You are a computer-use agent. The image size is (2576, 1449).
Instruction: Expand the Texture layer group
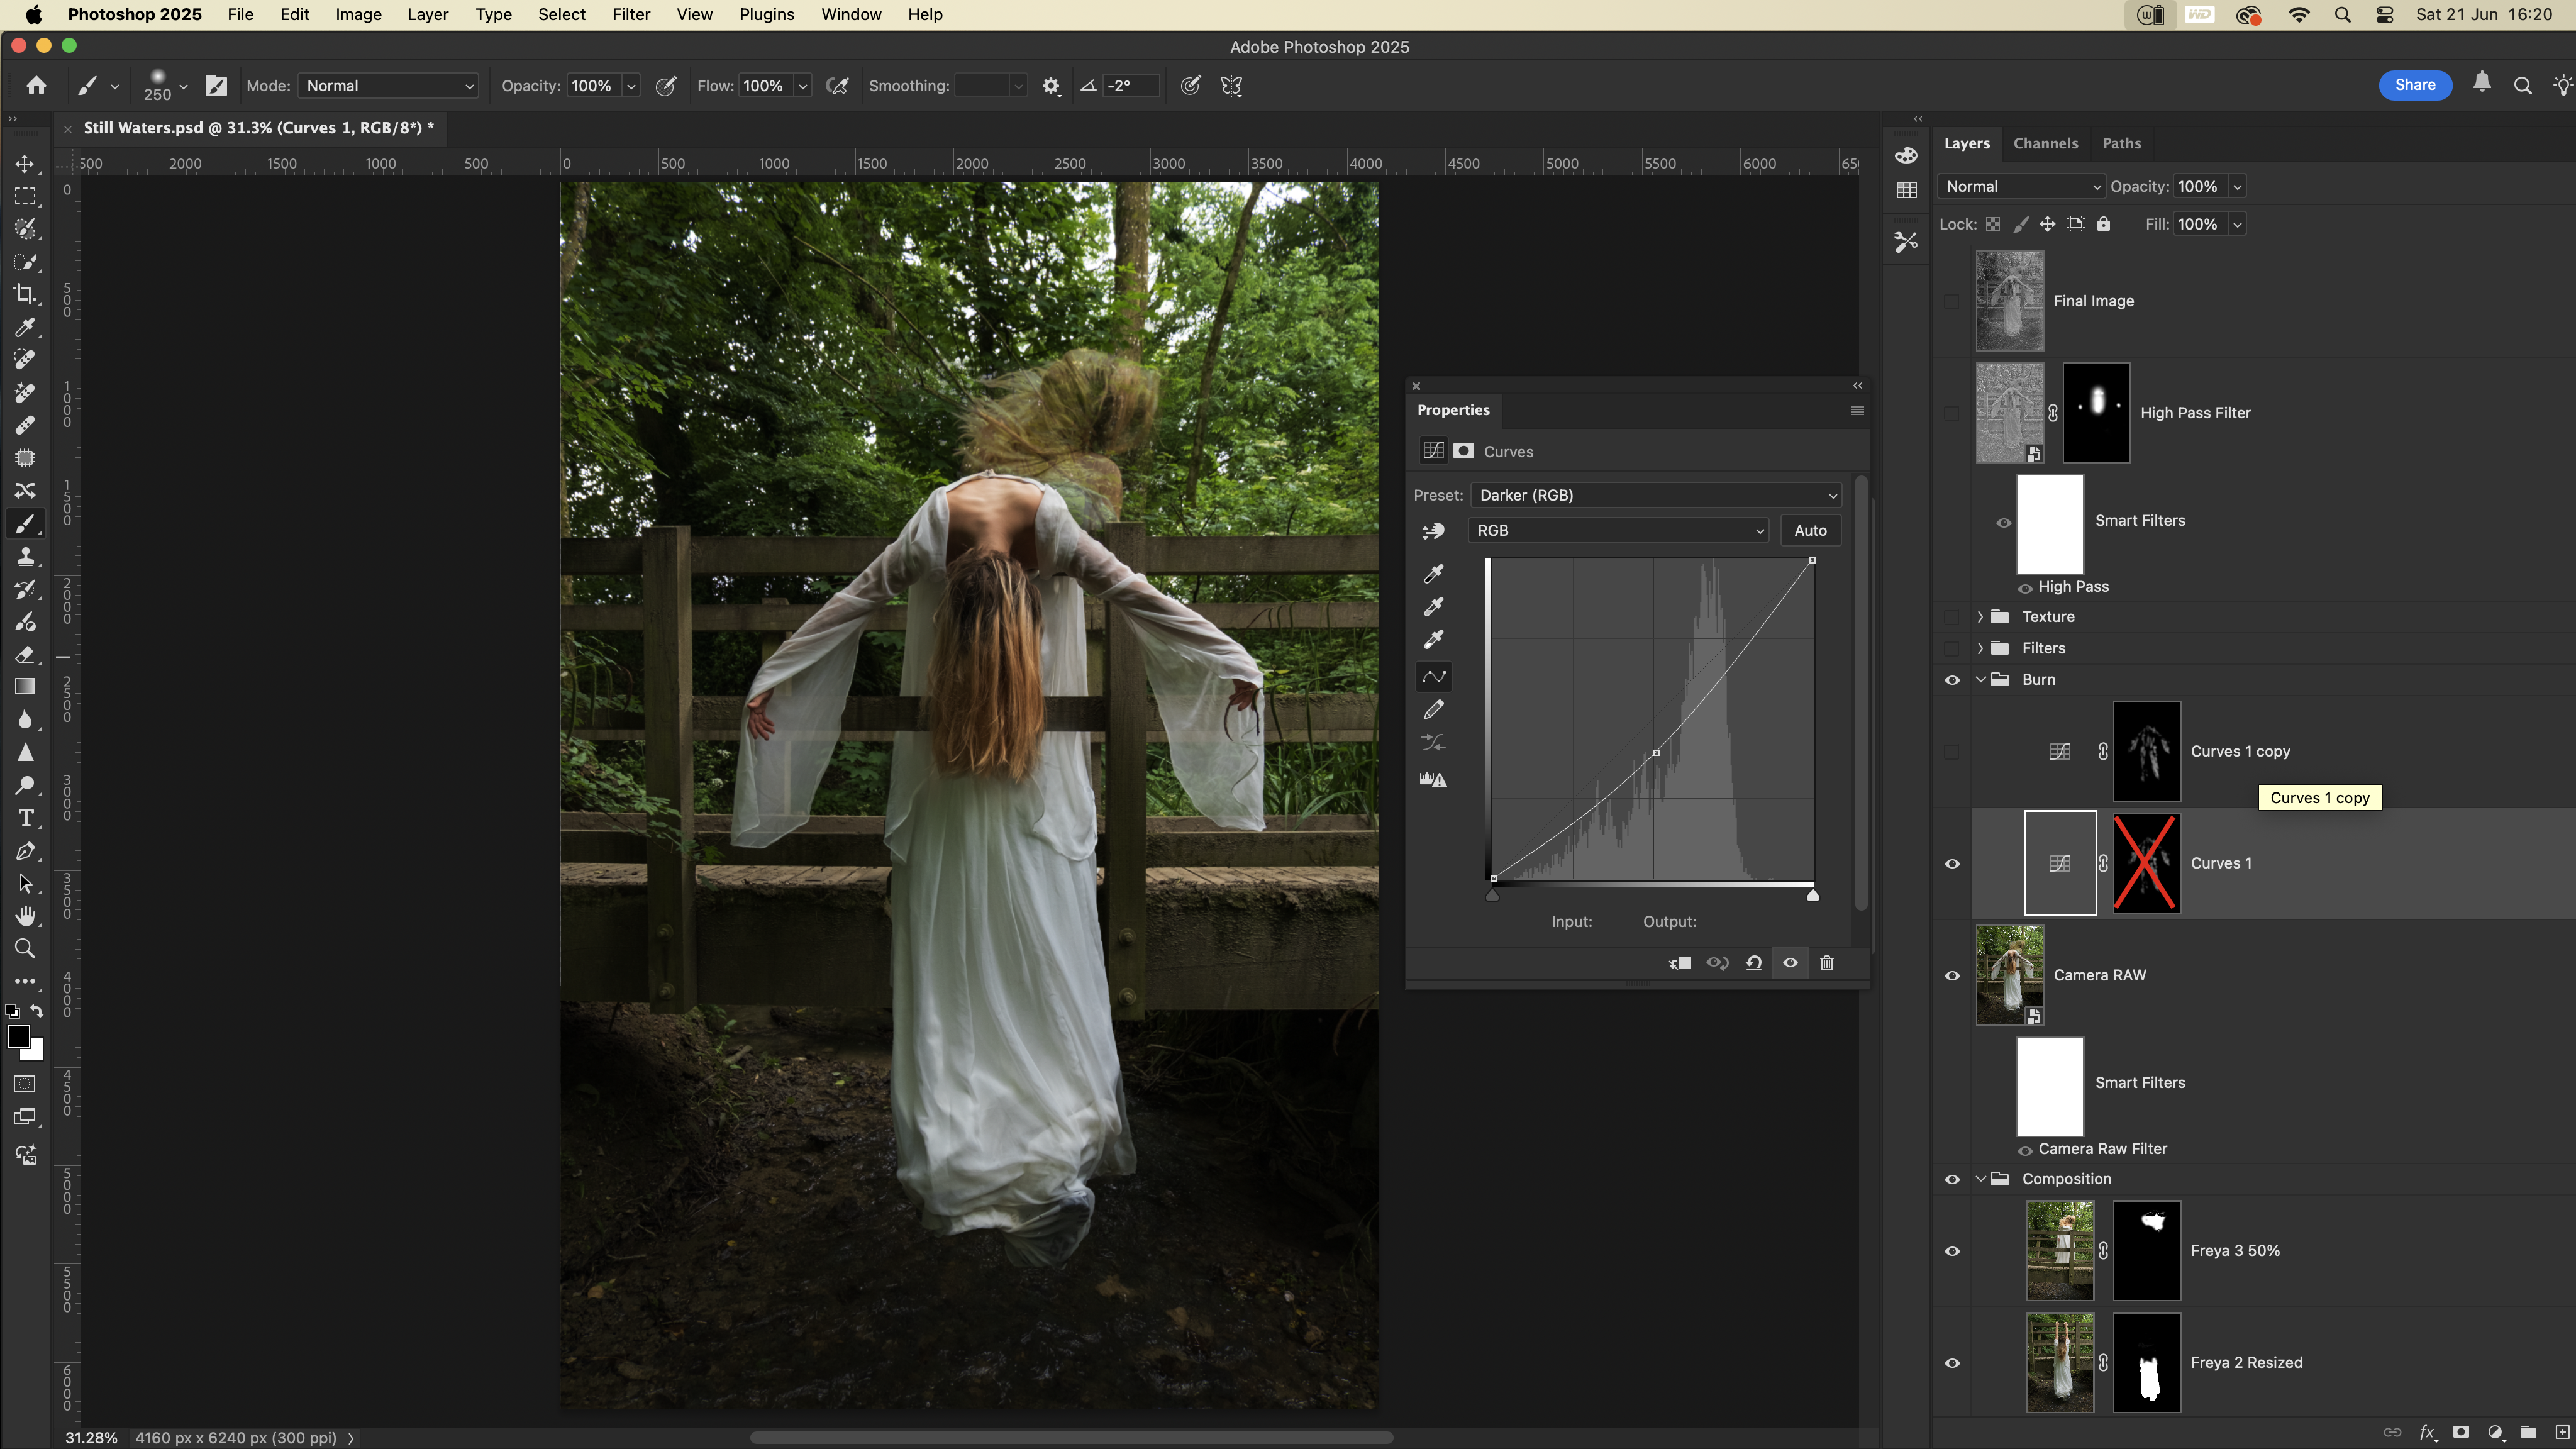pos(1980,617)
